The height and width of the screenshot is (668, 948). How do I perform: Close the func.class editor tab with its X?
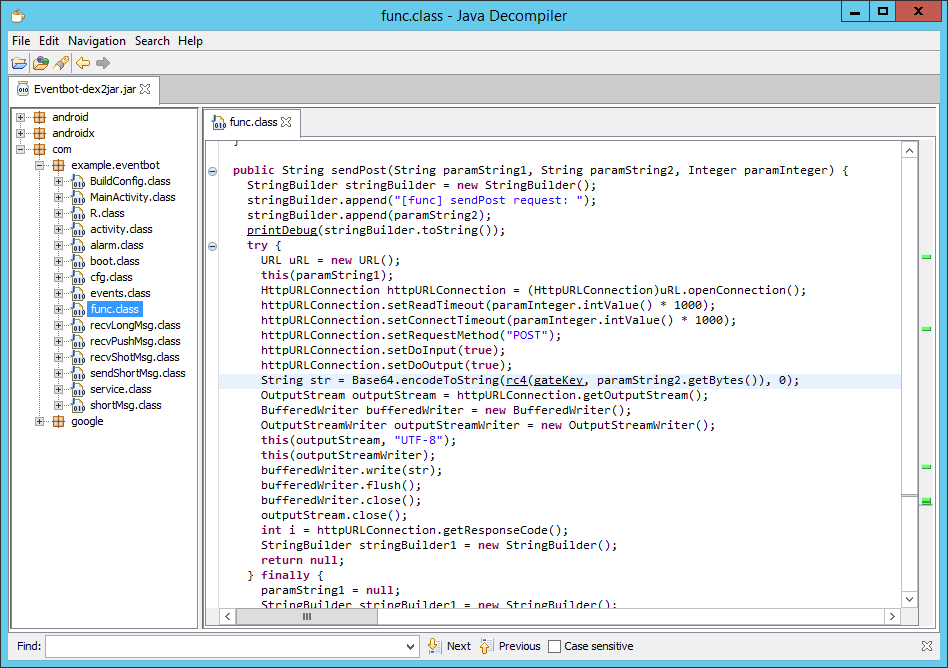pyautogui.click(x=286, y=122)
